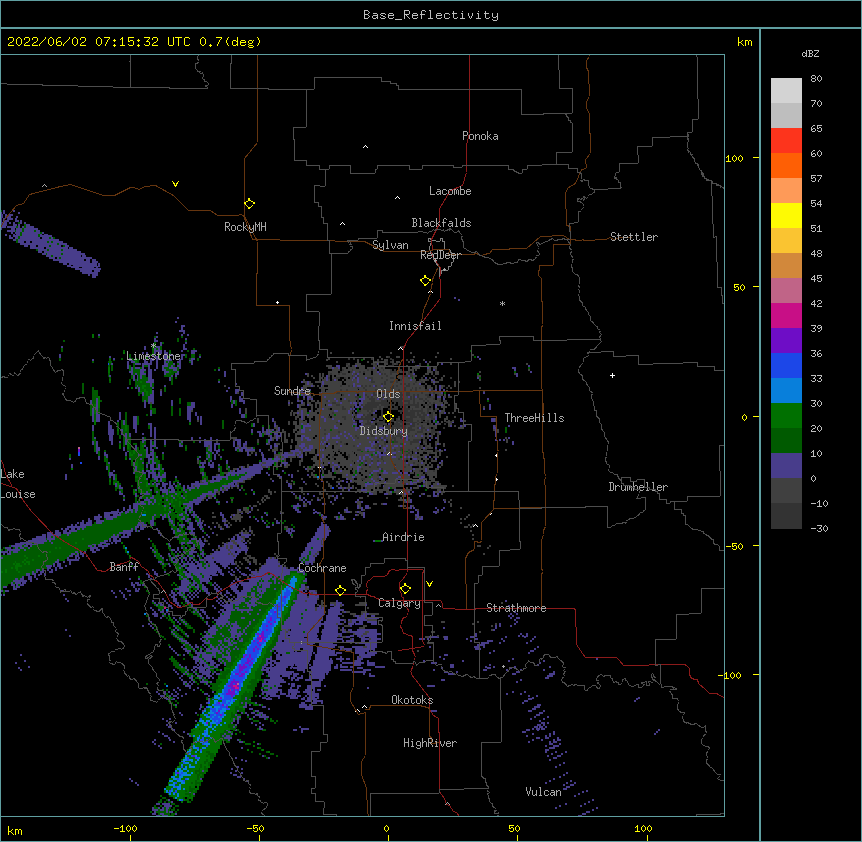Click the Okotoks city label
This screenshot has height=842, width=862.
pos(412,700)
